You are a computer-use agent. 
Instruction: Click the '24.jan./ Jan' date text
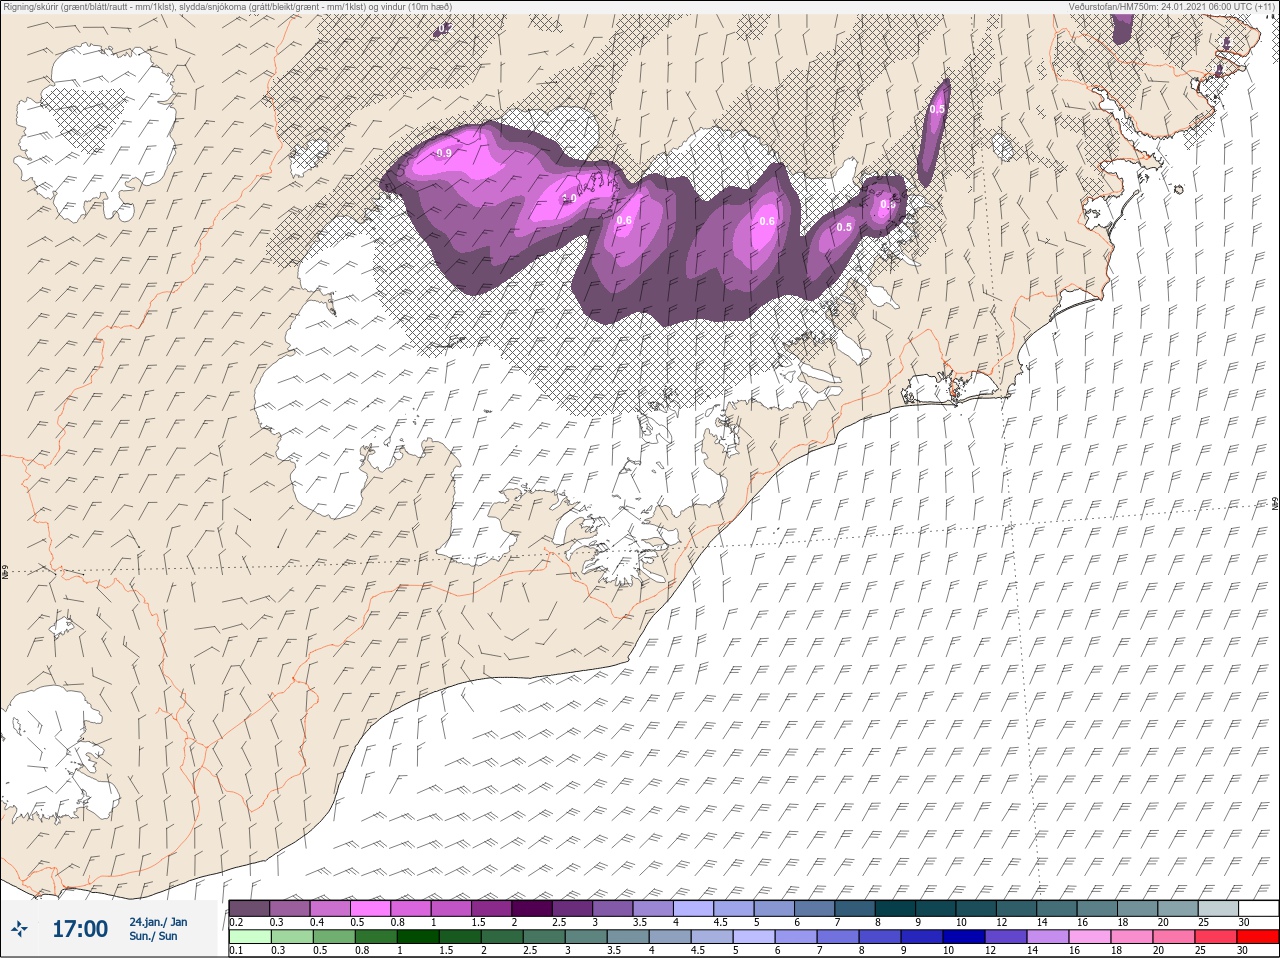pos(158,921)
